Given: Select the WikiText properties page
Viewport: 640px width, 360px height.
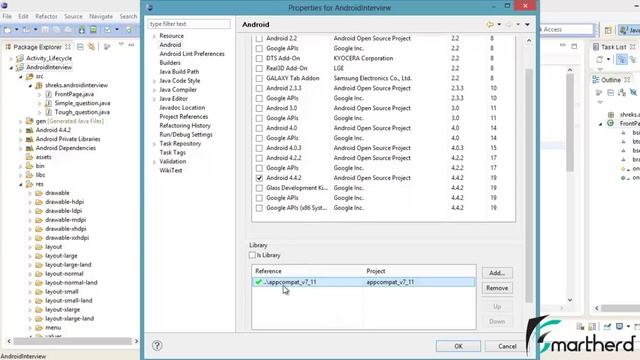Looking at the screenshot, I should [171, 171].
